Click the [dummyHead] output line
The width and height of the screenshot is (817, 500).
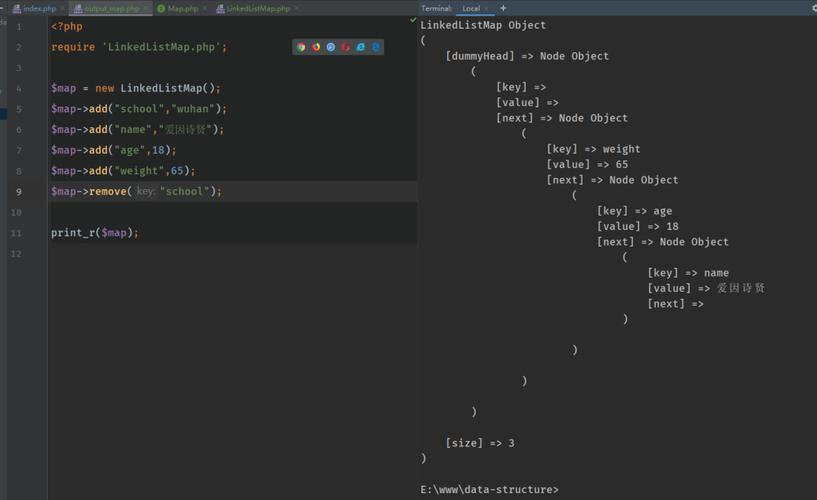[527, 56]
